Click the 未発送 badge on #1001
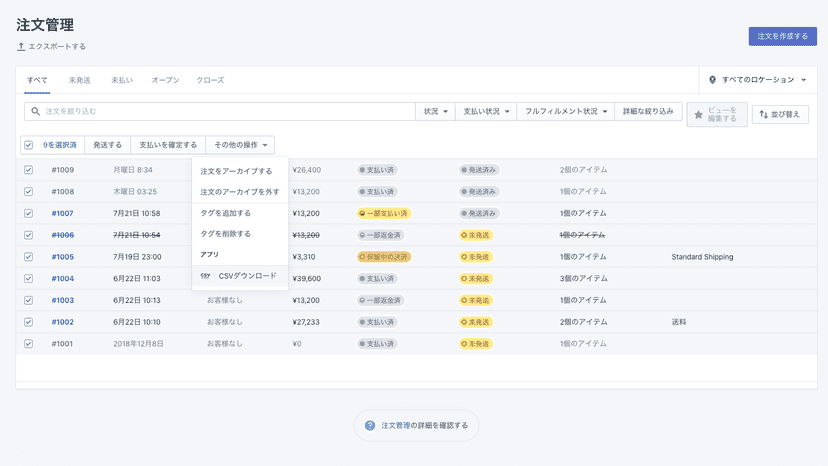Viewport: 828px width, 466px height. 476,343
